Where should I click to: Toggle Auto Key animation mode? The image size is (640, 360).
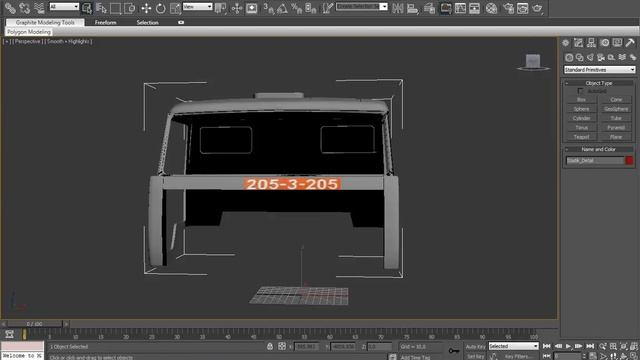475,347
